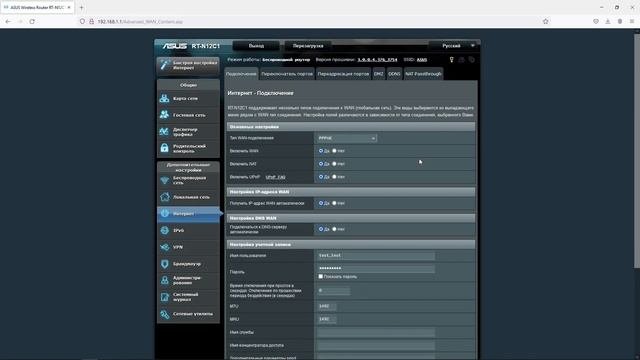
Task: Open the WAN connection type dropdown (PPPoE)
Action: (x=347, y=138)
